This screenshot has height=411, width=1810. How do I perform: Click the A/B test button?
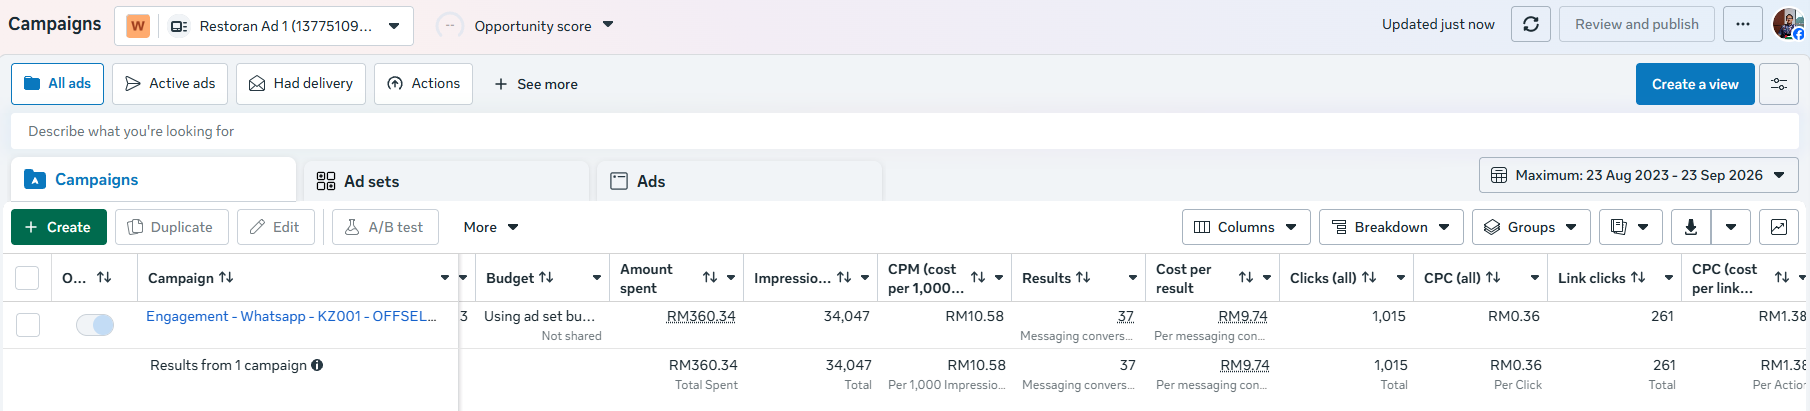(x=384, y=227)
